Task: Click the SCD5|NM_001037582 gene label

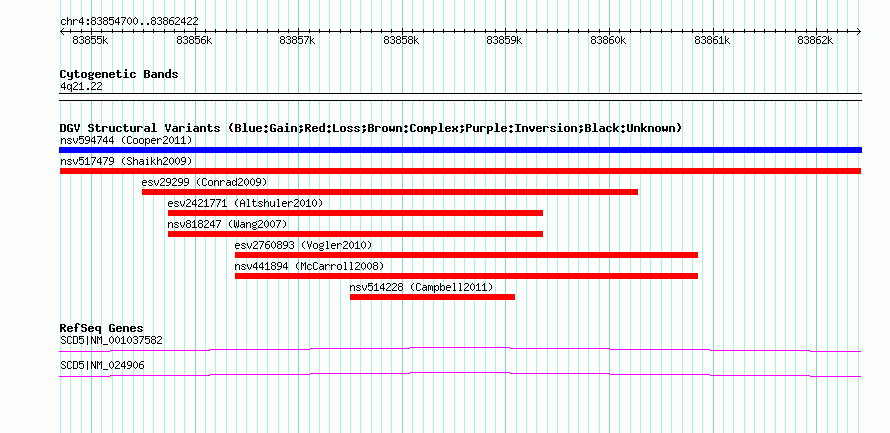Action: 111,340
